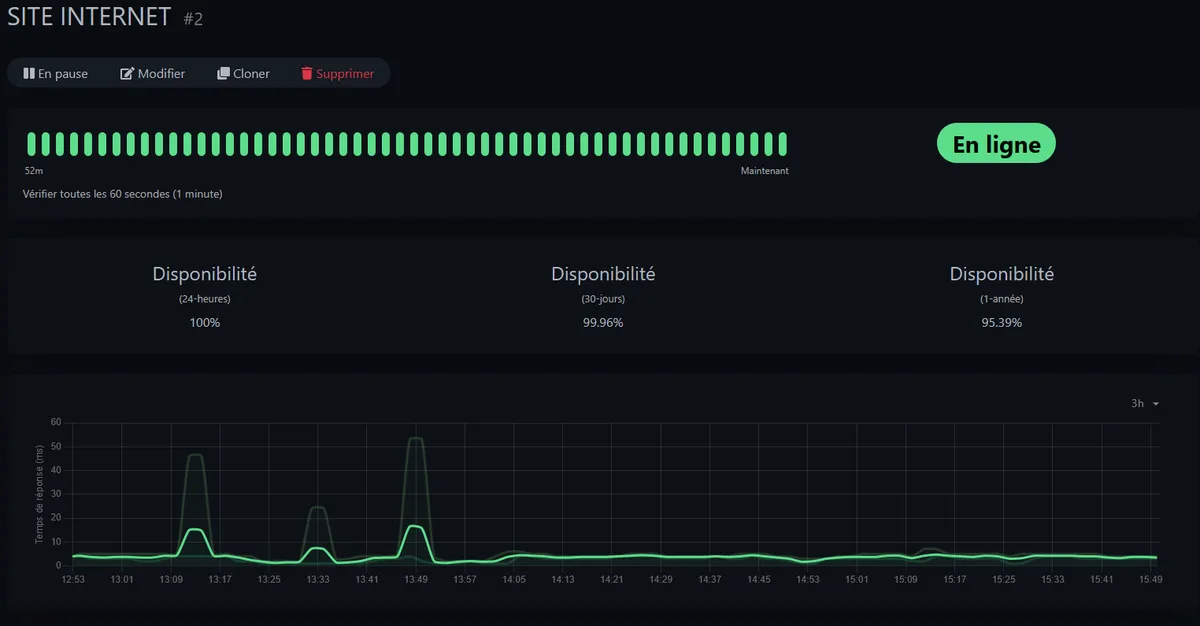1200x626 pixels.
Task: Expand the chart period selector arrow
Action: tap(1155, 404)
